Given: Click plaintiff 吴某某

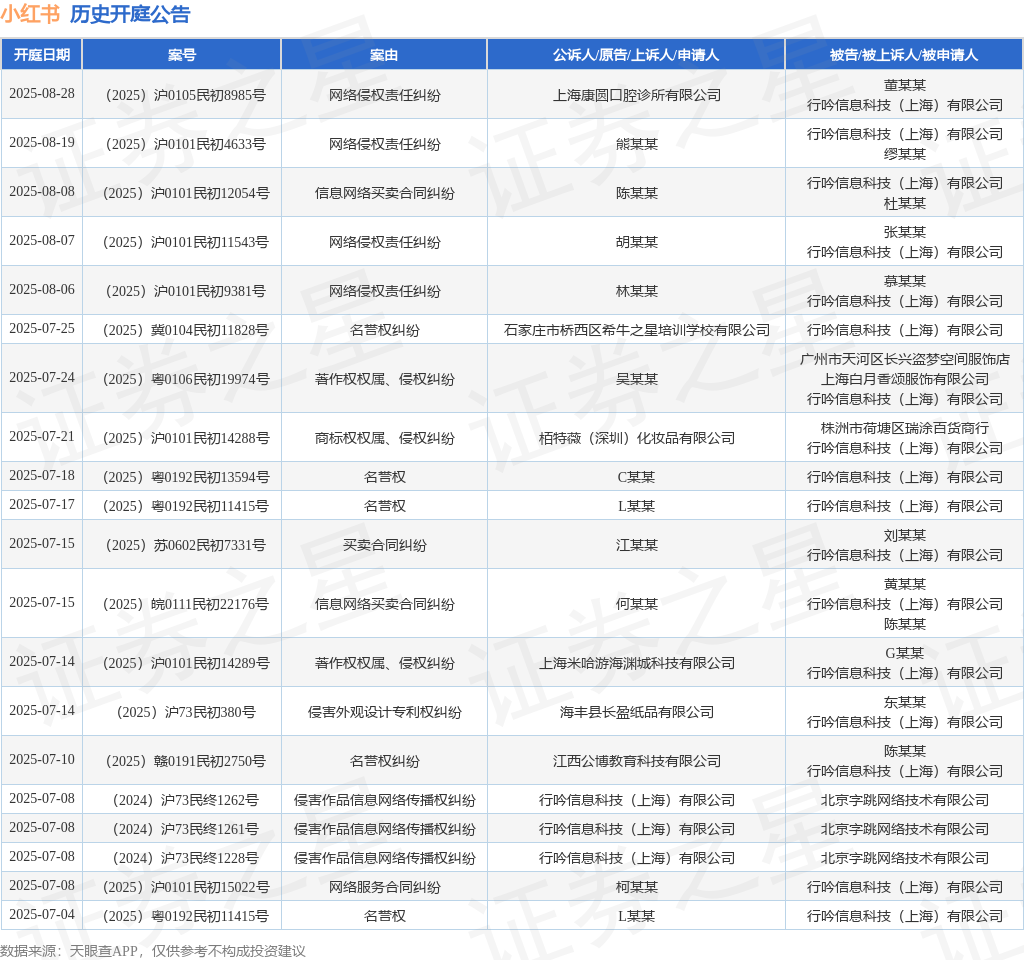Looking at the screenshot, I should [637, 379].
